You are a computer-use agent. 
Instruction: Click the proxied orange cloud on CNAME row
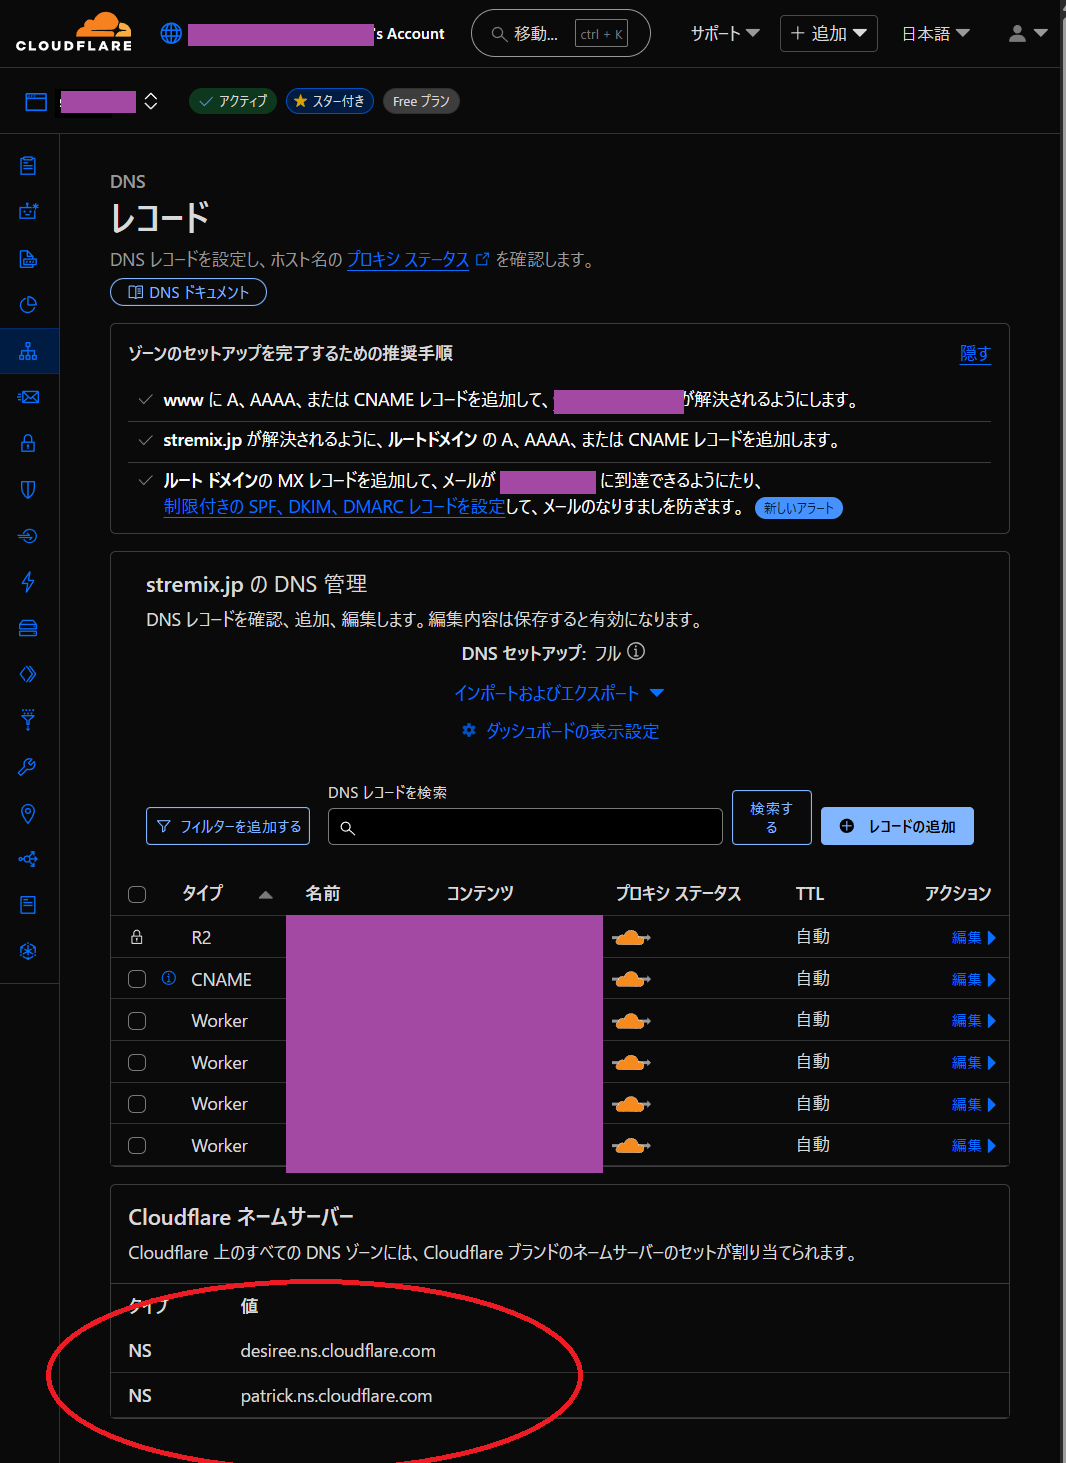(631, 980)
